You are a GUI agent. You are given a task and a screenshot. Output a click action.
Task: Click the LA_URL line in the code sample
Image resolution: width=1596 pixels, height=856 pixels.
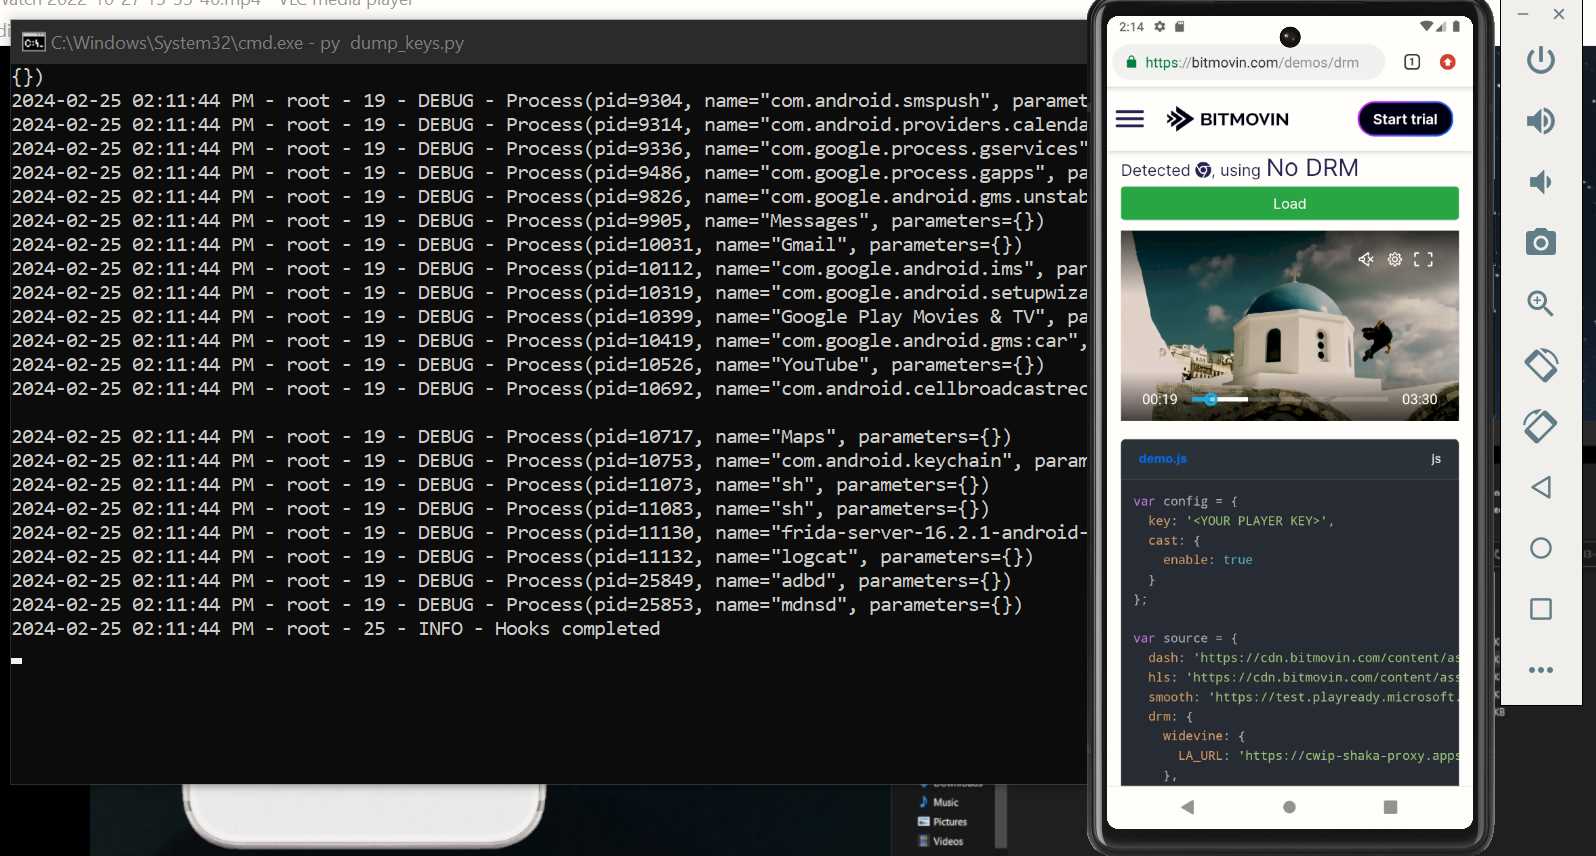tap(1318, 756)
